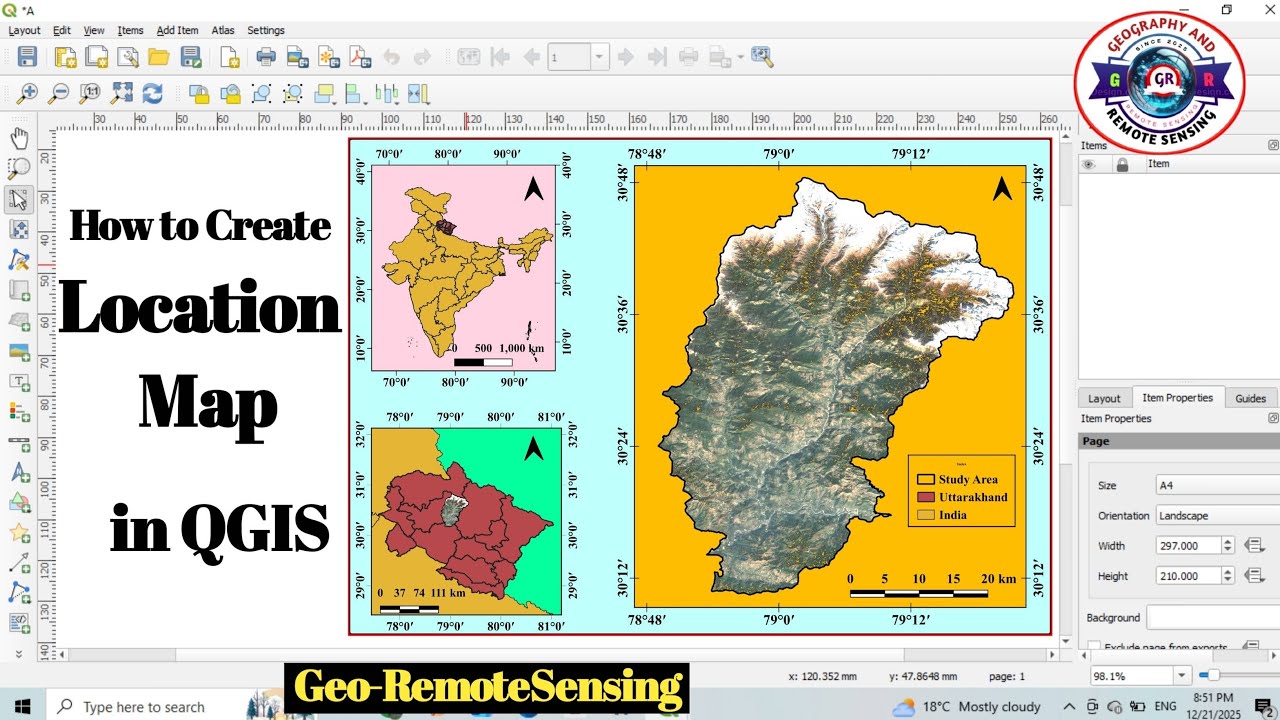1280x720 pixels.
Task: Open the Orientation Landscape dropdown
Action: click(x=1217, y=516)
